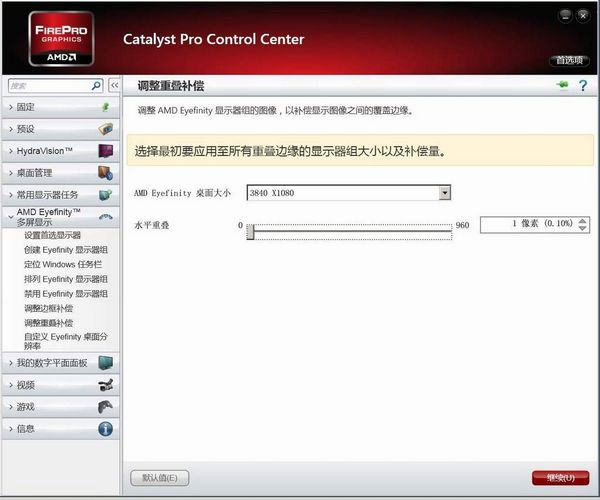Open help with the question mark icon

583,85
